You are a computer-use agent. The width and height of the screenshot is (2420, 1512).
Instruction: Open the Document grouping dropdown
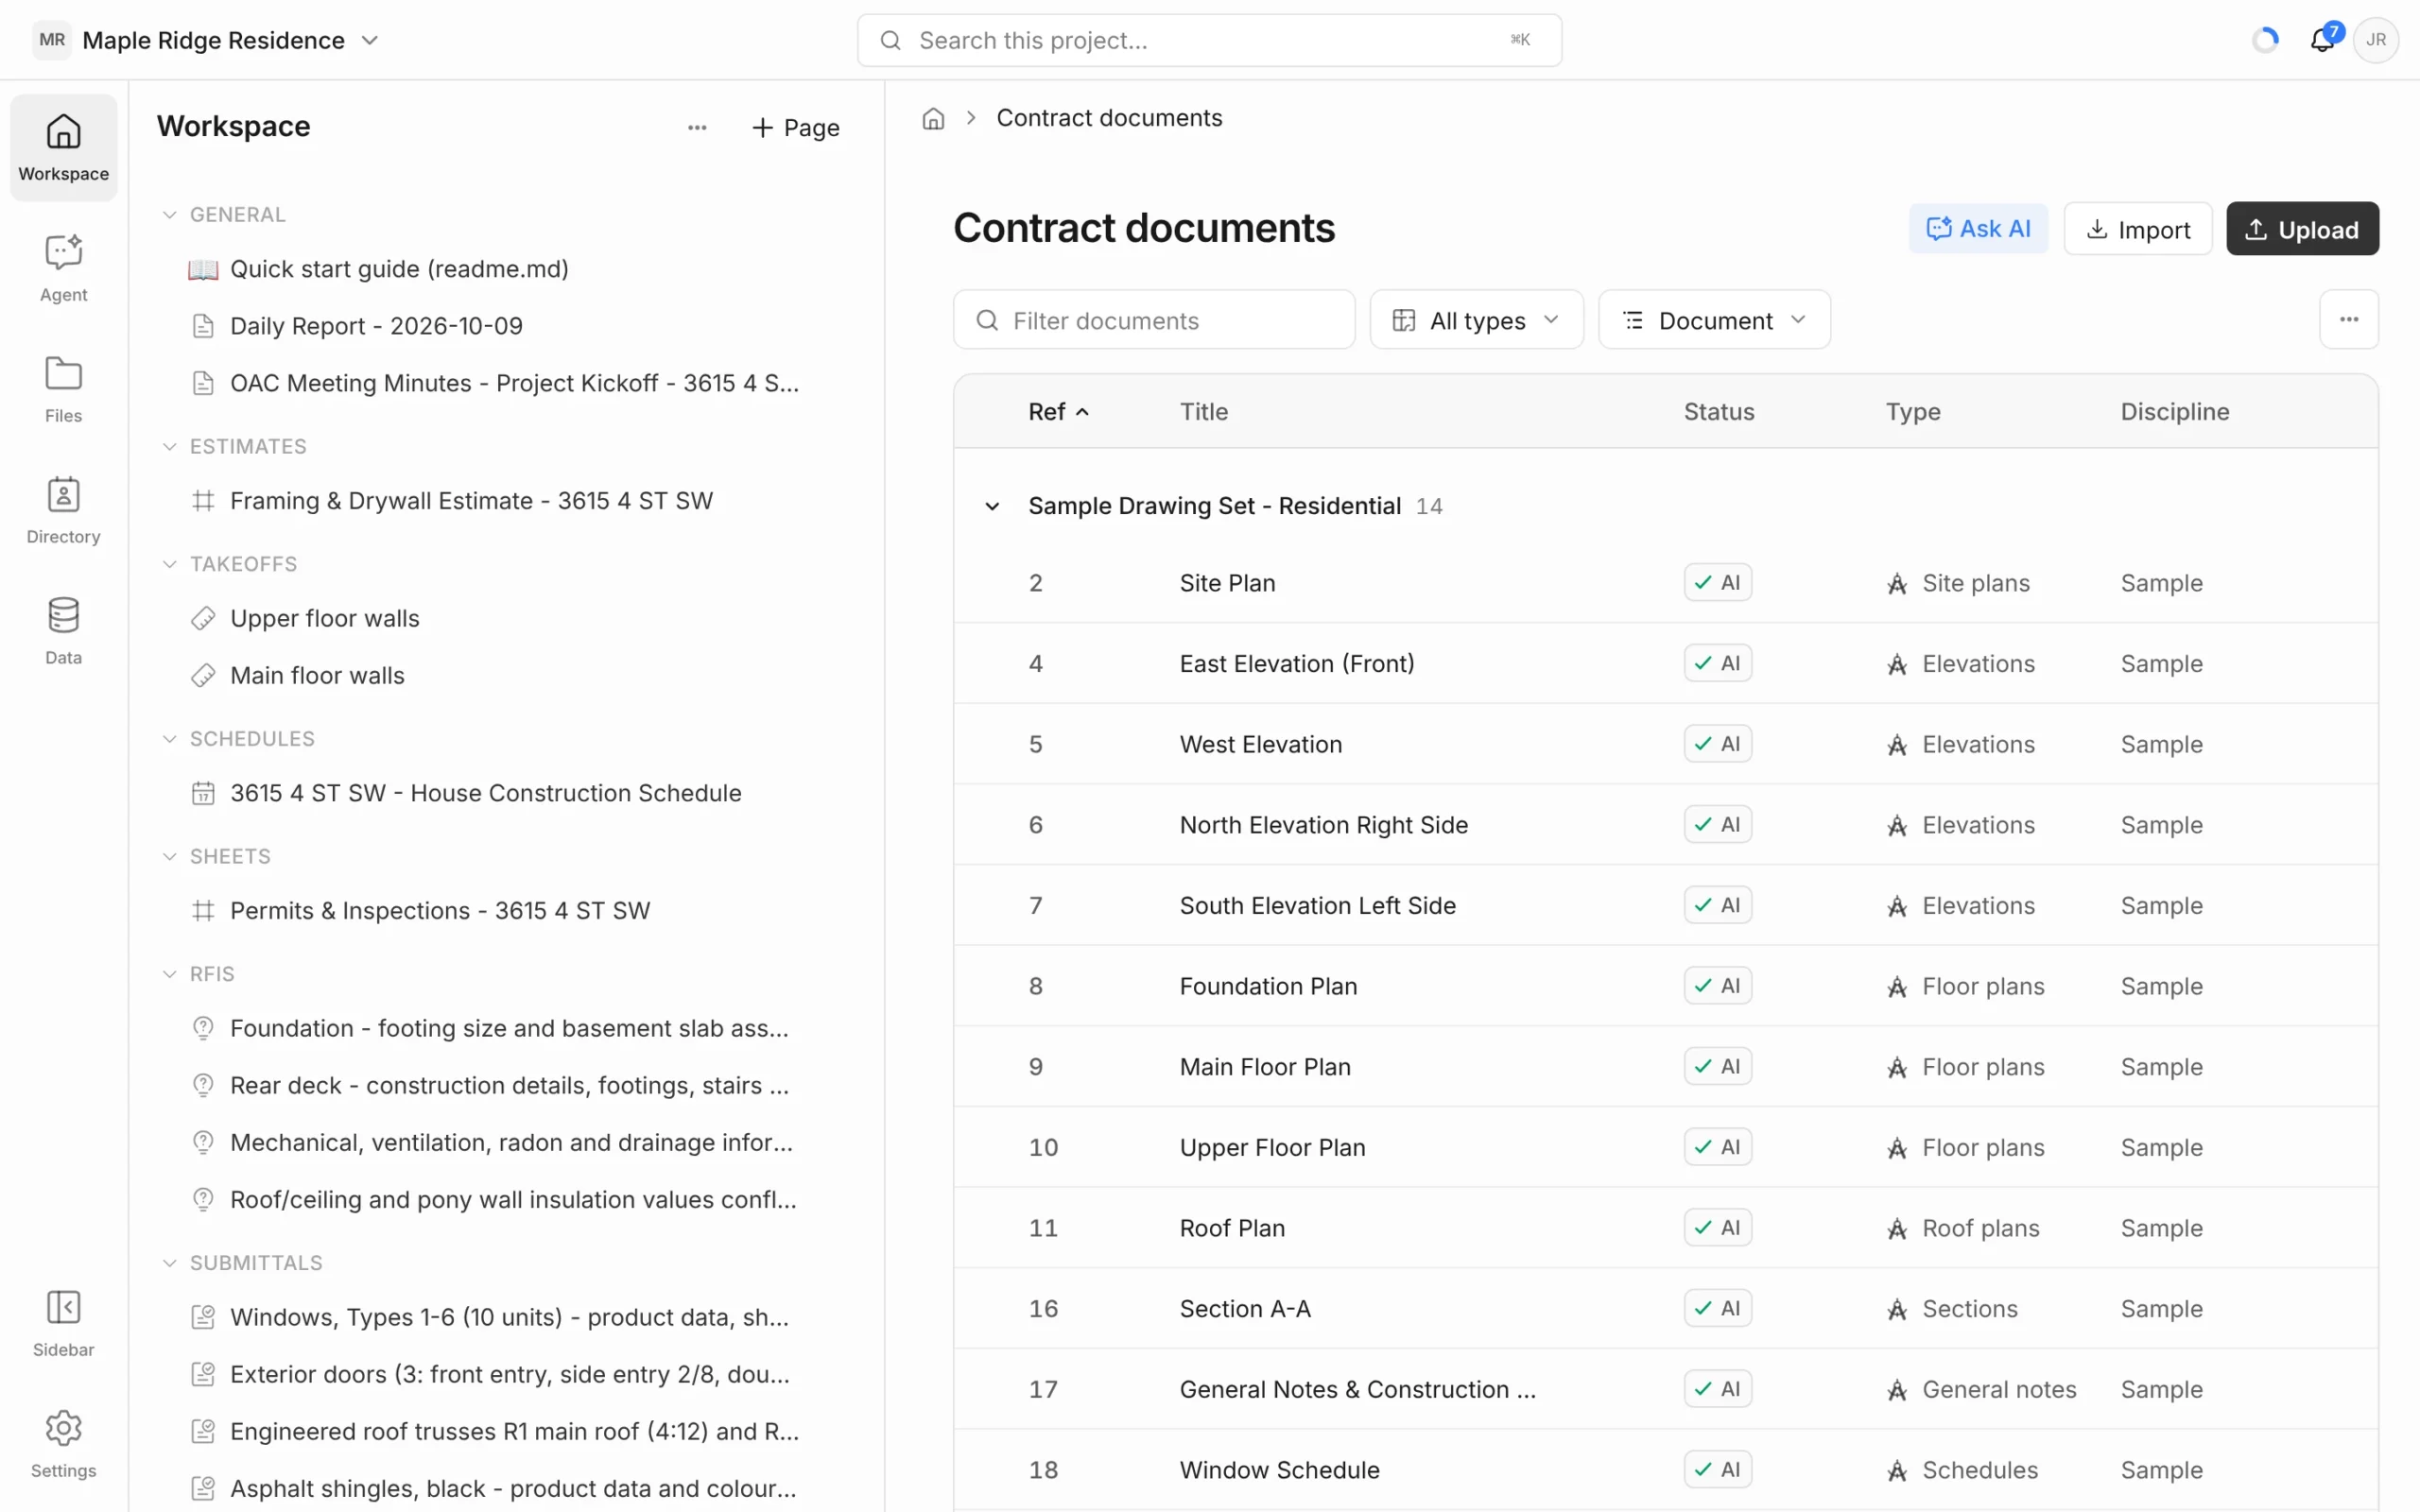coord(1714,320)
